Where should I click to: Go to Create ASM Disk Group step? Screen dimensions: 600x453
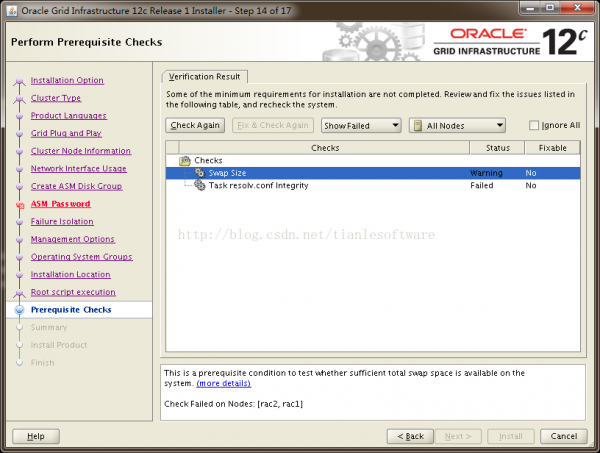(77, 186)
